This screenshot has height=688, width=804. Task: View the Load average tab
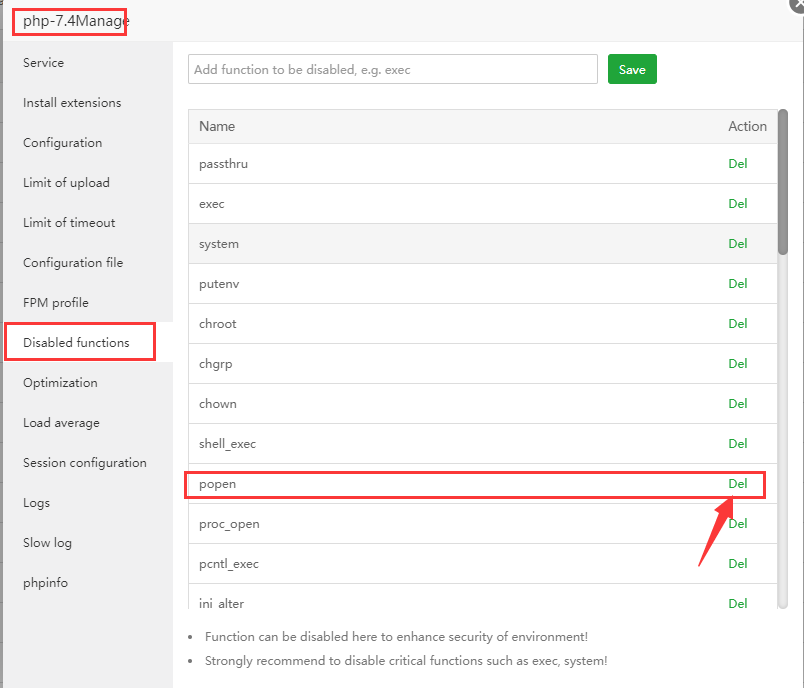pyautogui.click(x=61, y=423)
